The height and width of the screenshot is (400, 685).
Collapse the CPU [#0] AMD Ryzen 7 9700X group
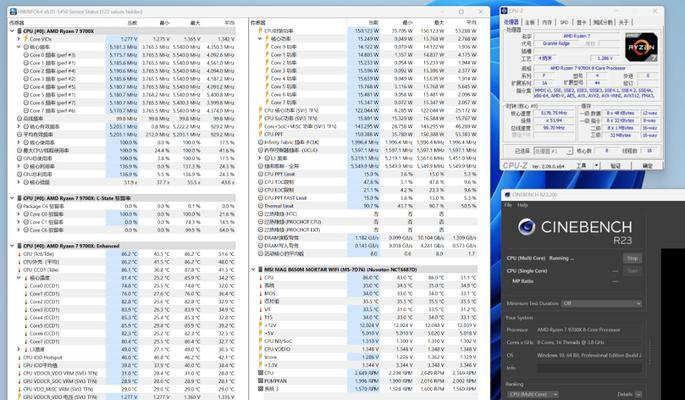tap(12, 31)
